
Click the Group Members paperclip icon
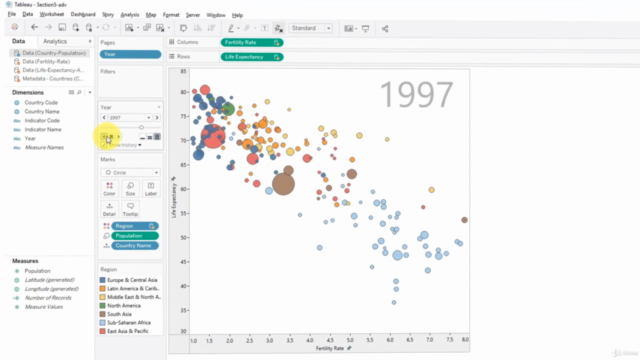tap(247, 28)
